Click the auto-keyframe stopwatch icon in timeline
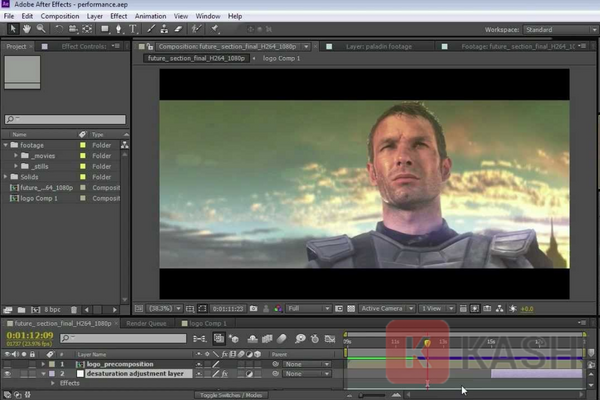The image size is (600, 400). pos(315,339)
